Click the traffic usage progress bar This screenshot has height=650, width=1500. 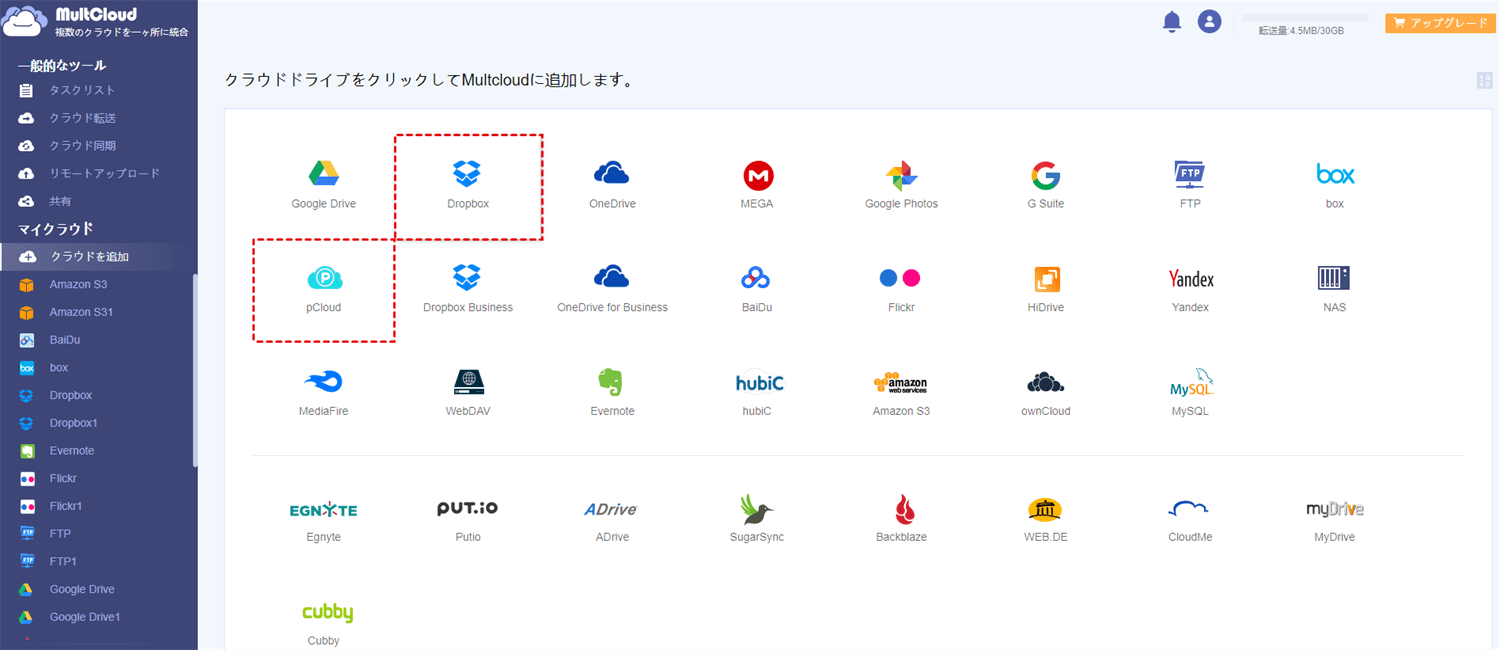click(x=1304, y=17)
